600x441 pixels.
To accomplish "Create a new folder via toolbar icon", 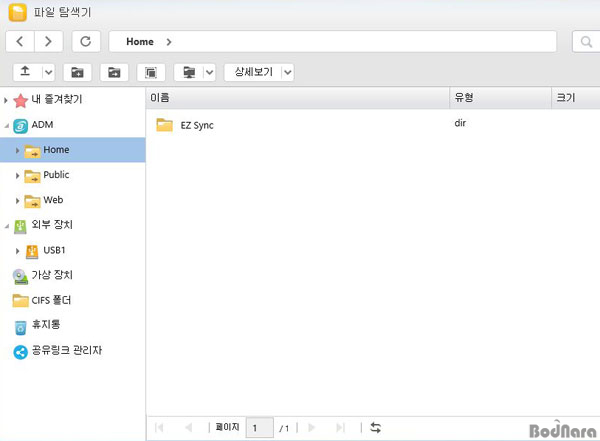I will point(77,72).
